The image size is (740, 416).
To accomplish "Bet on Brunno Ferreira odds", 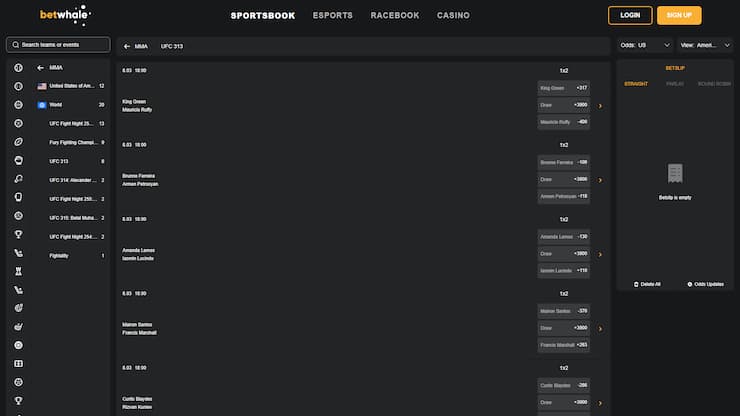I will pyautogui.click(x=563, y=162).
